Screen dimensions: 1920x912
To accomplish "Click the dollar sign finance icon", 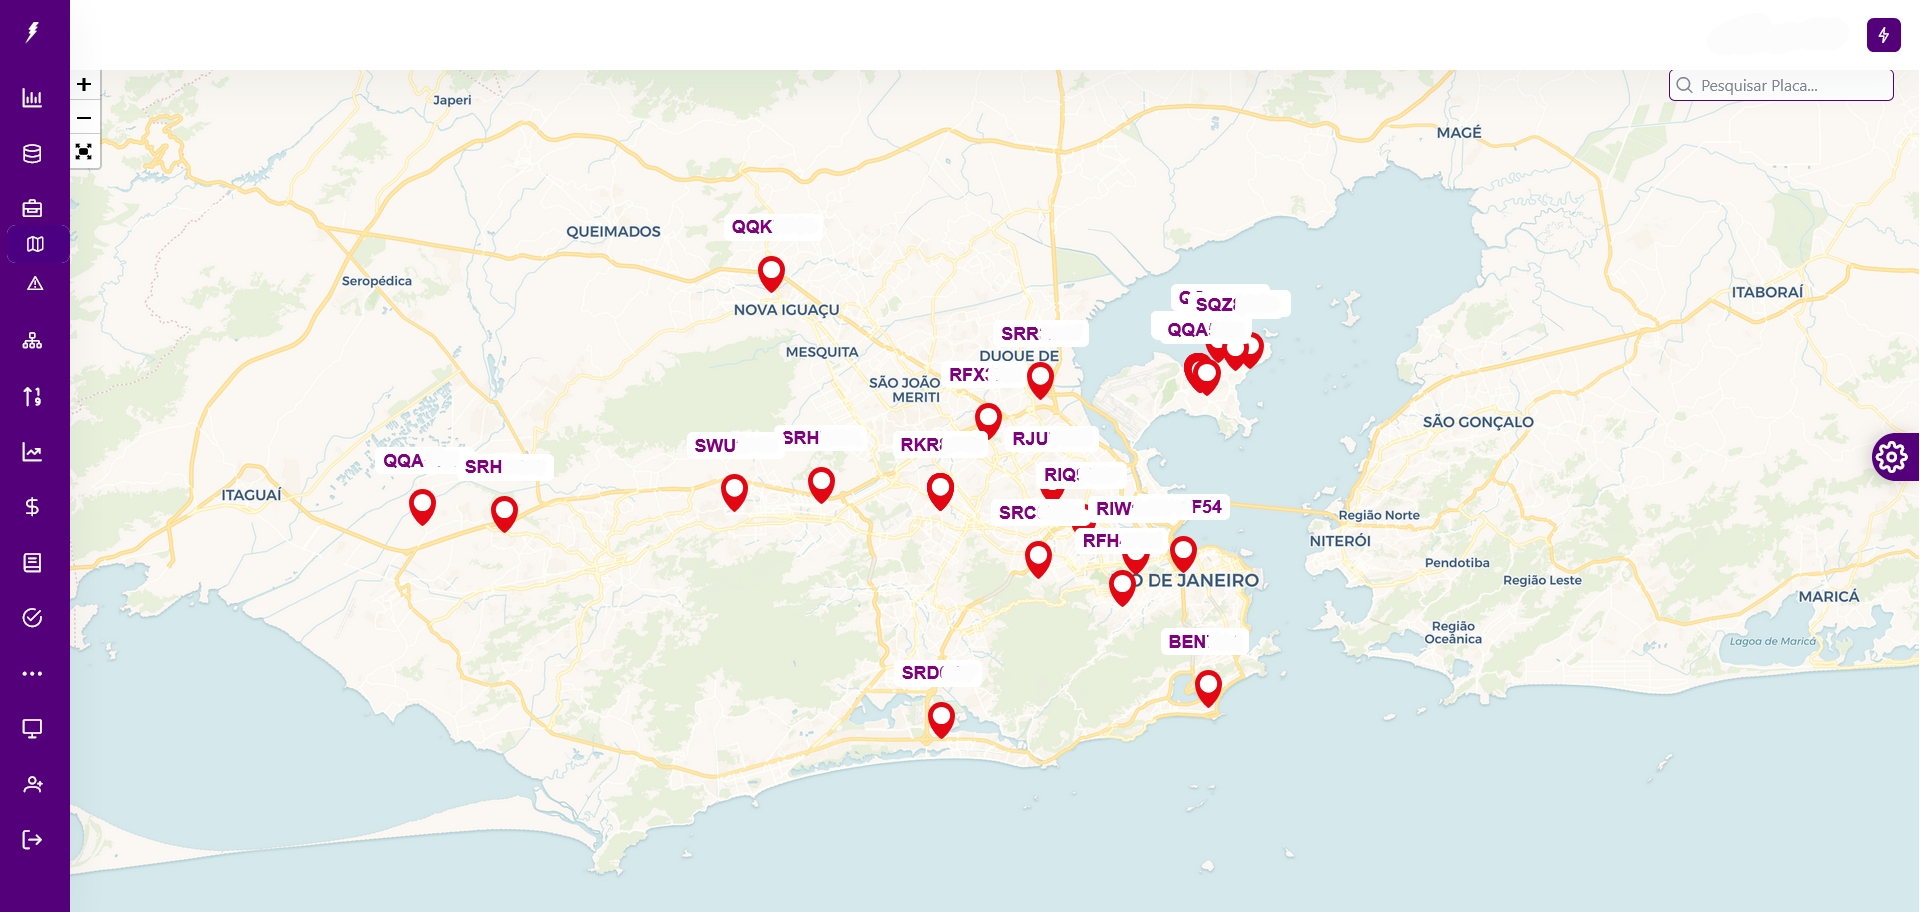I will coord(32,507).
